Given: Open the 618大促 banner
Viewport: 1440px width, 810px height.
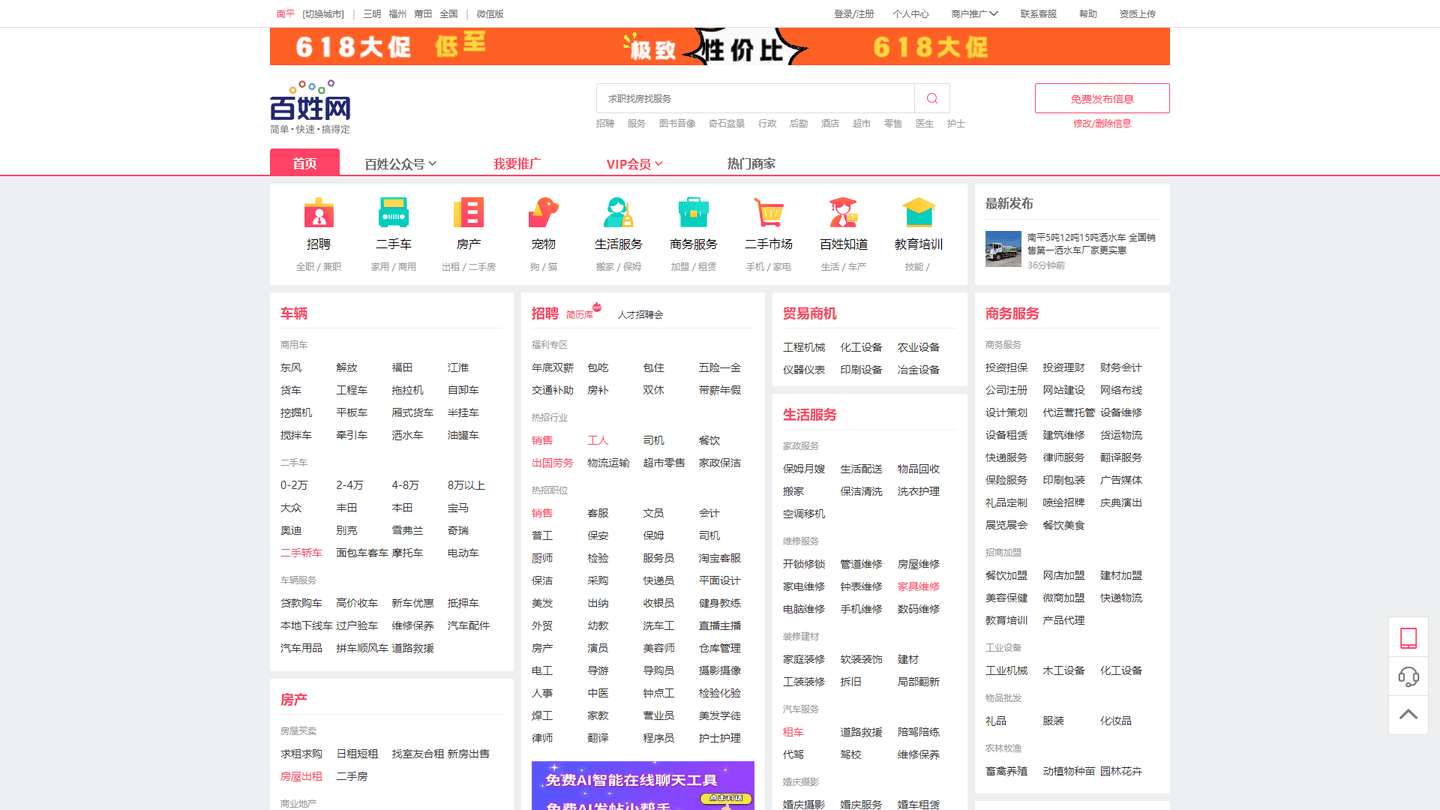Looking at the screenshot, I should point(720,47).
